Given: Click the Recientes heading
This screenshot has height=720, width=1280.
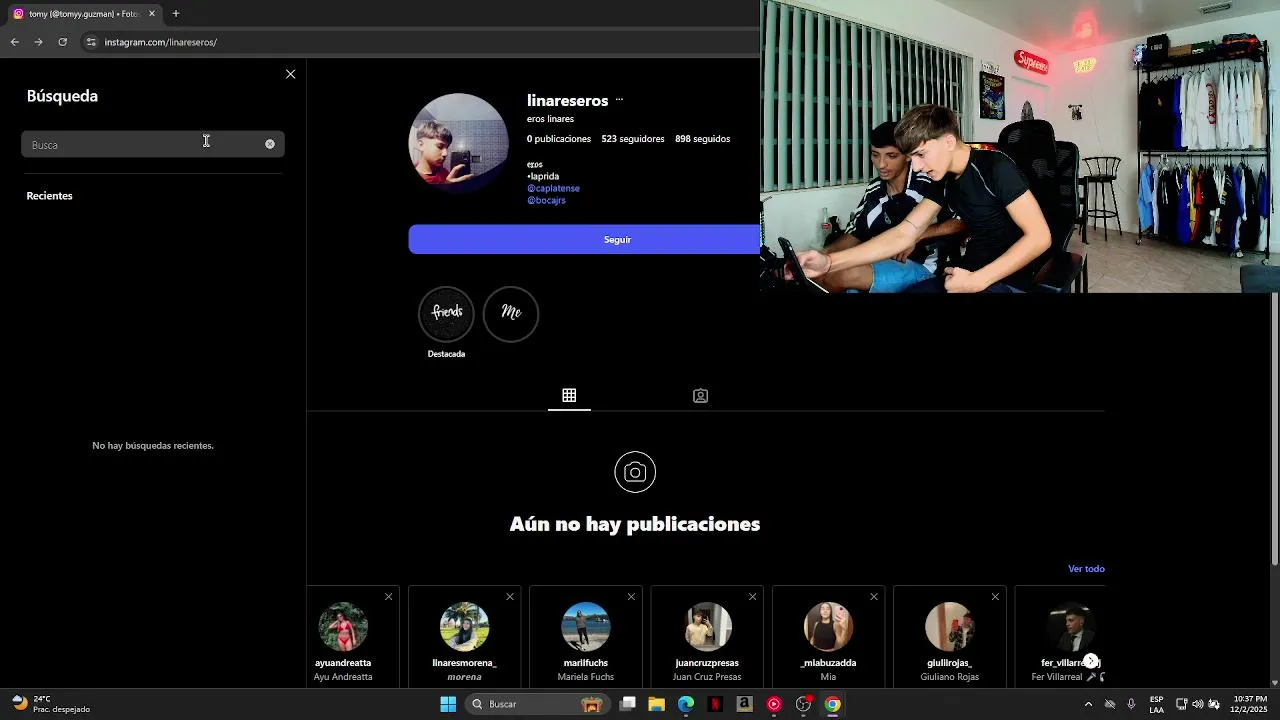Looking at the screenshot, I should click(49, 196).
